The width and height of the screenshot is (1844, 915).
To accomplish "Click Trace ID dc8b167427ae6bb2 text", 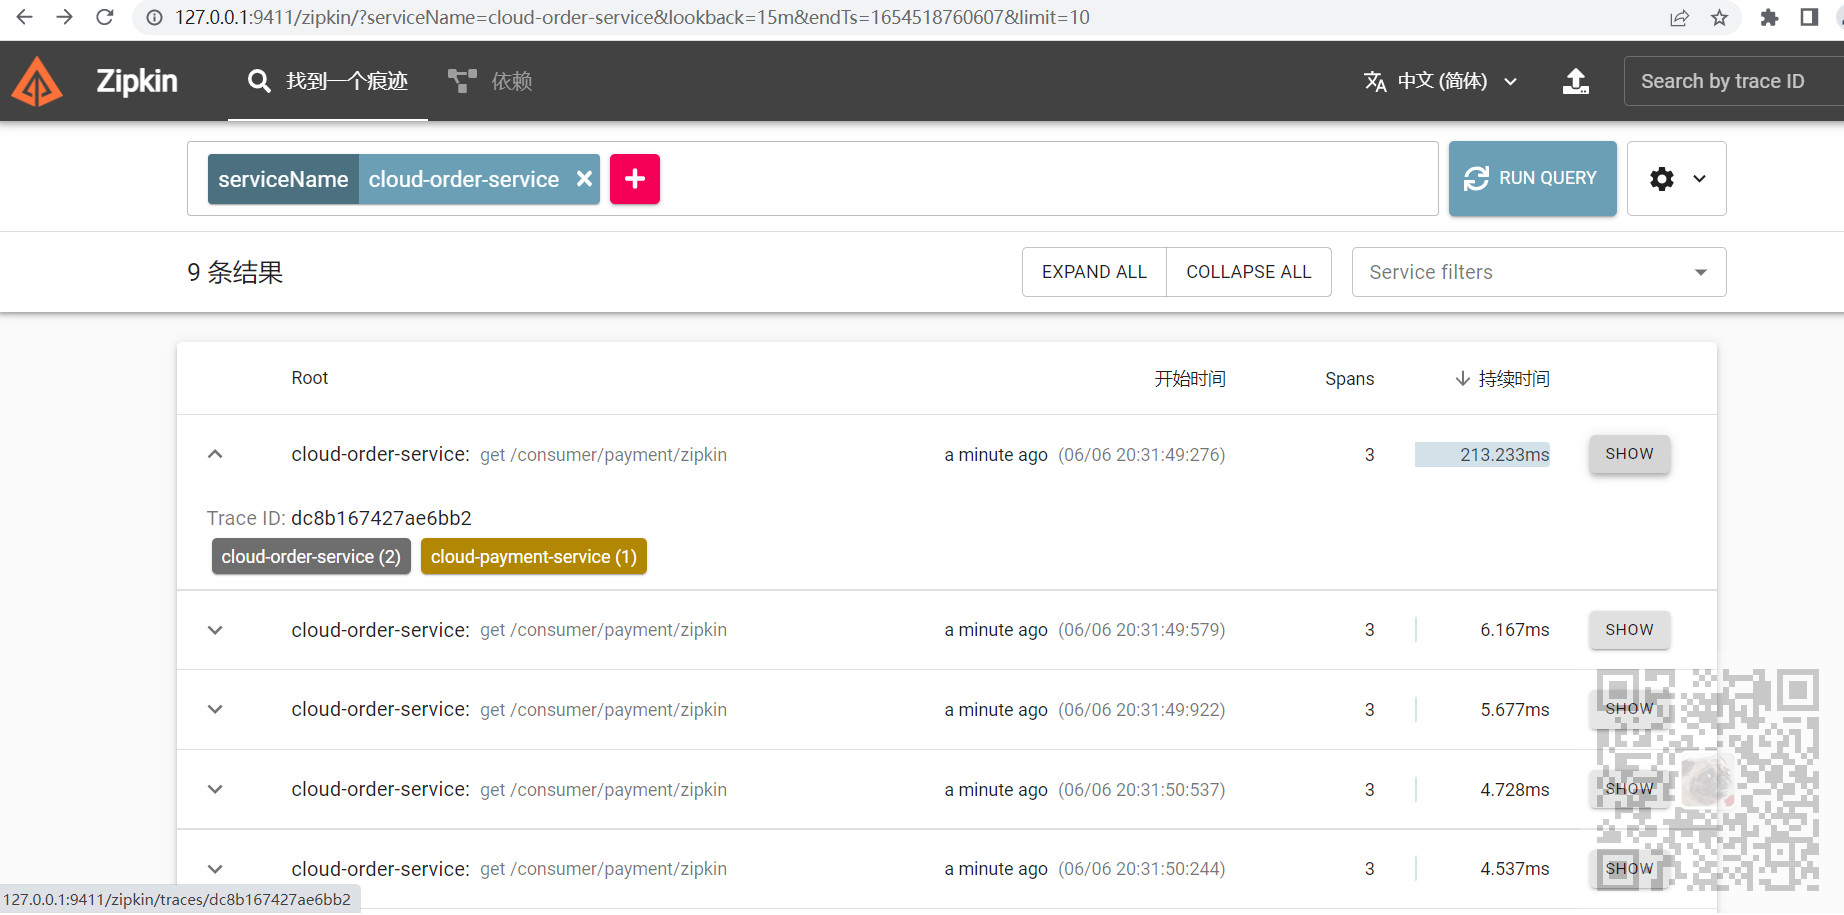I will (x=339, y=518).
